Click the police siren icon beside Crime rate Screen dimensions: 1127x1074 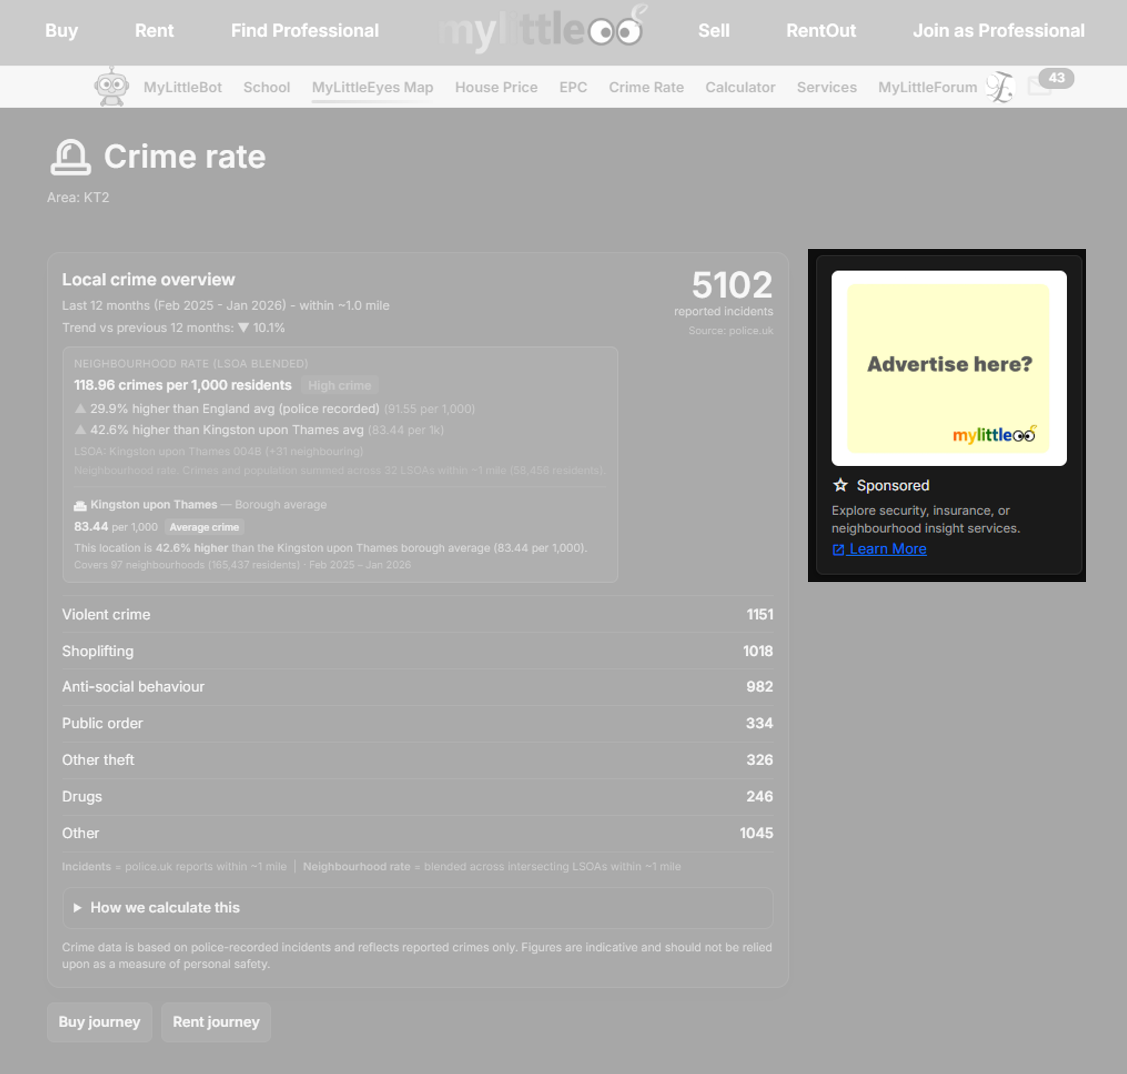click(70, 157)
